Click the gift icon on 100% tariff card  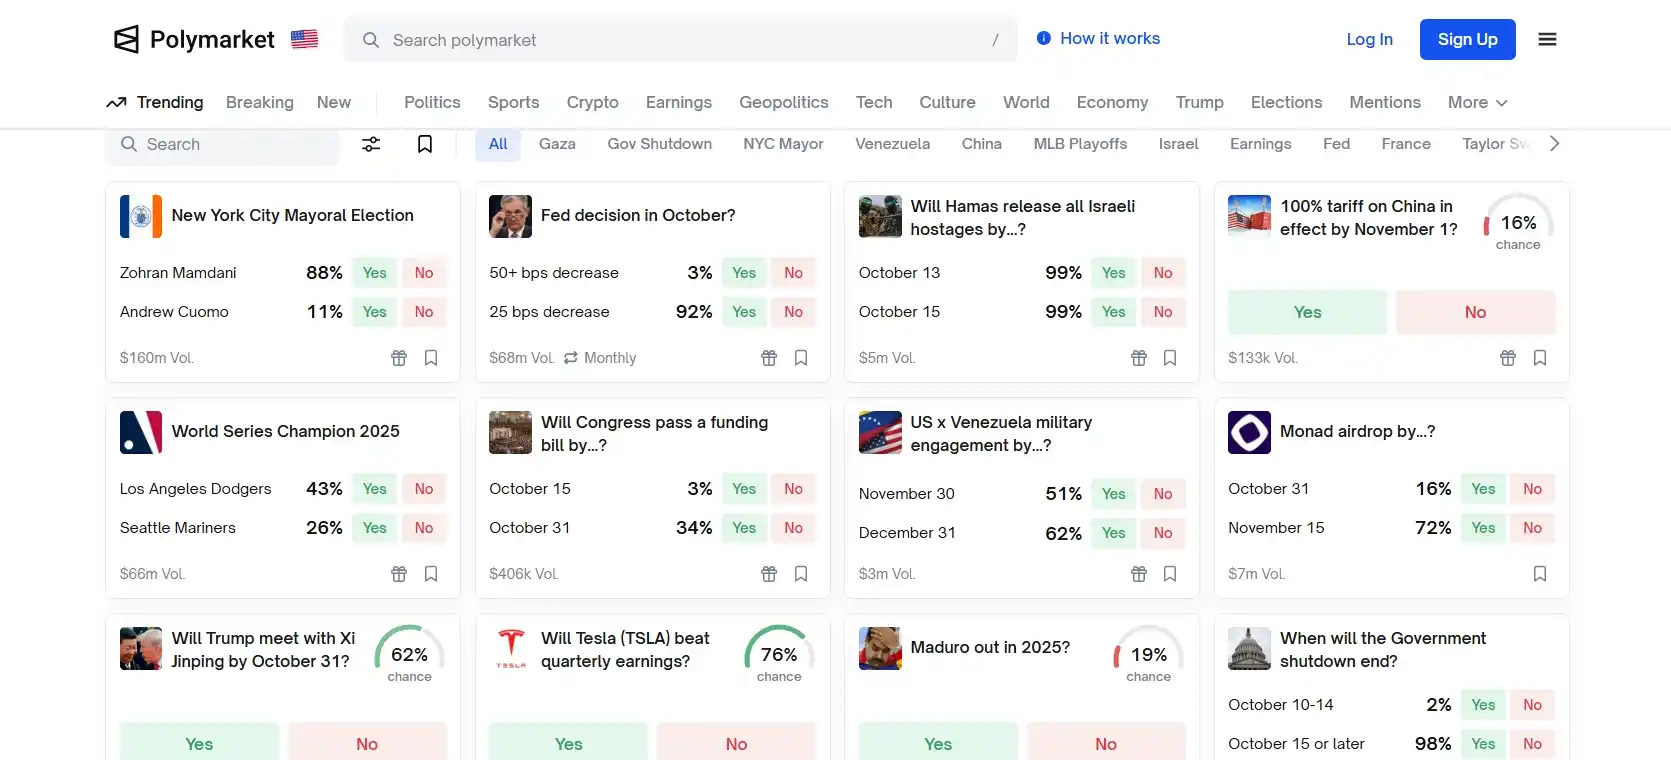coord(1508,358)
